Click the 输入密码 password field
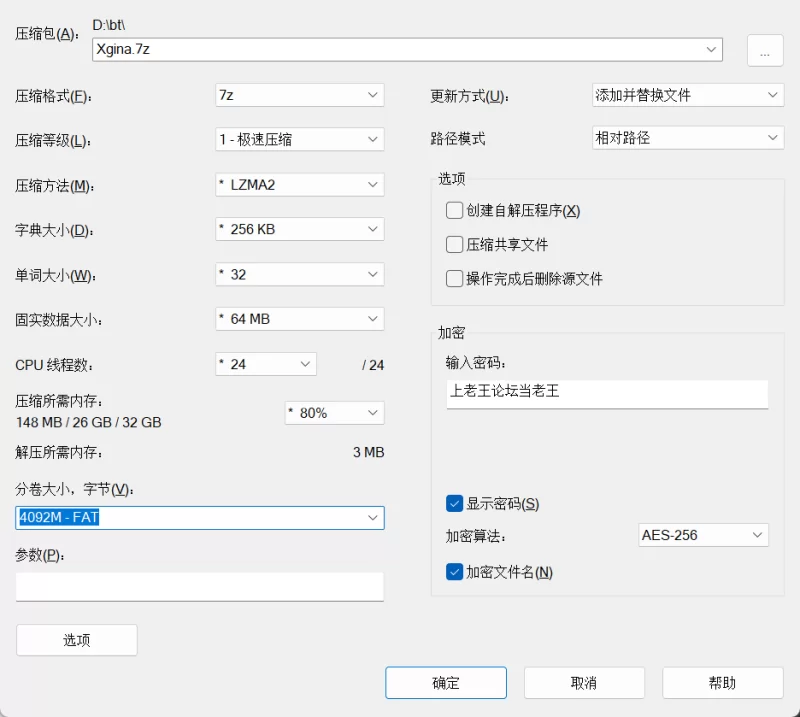This screenshot has height=717, width=800. click(606, 392)
